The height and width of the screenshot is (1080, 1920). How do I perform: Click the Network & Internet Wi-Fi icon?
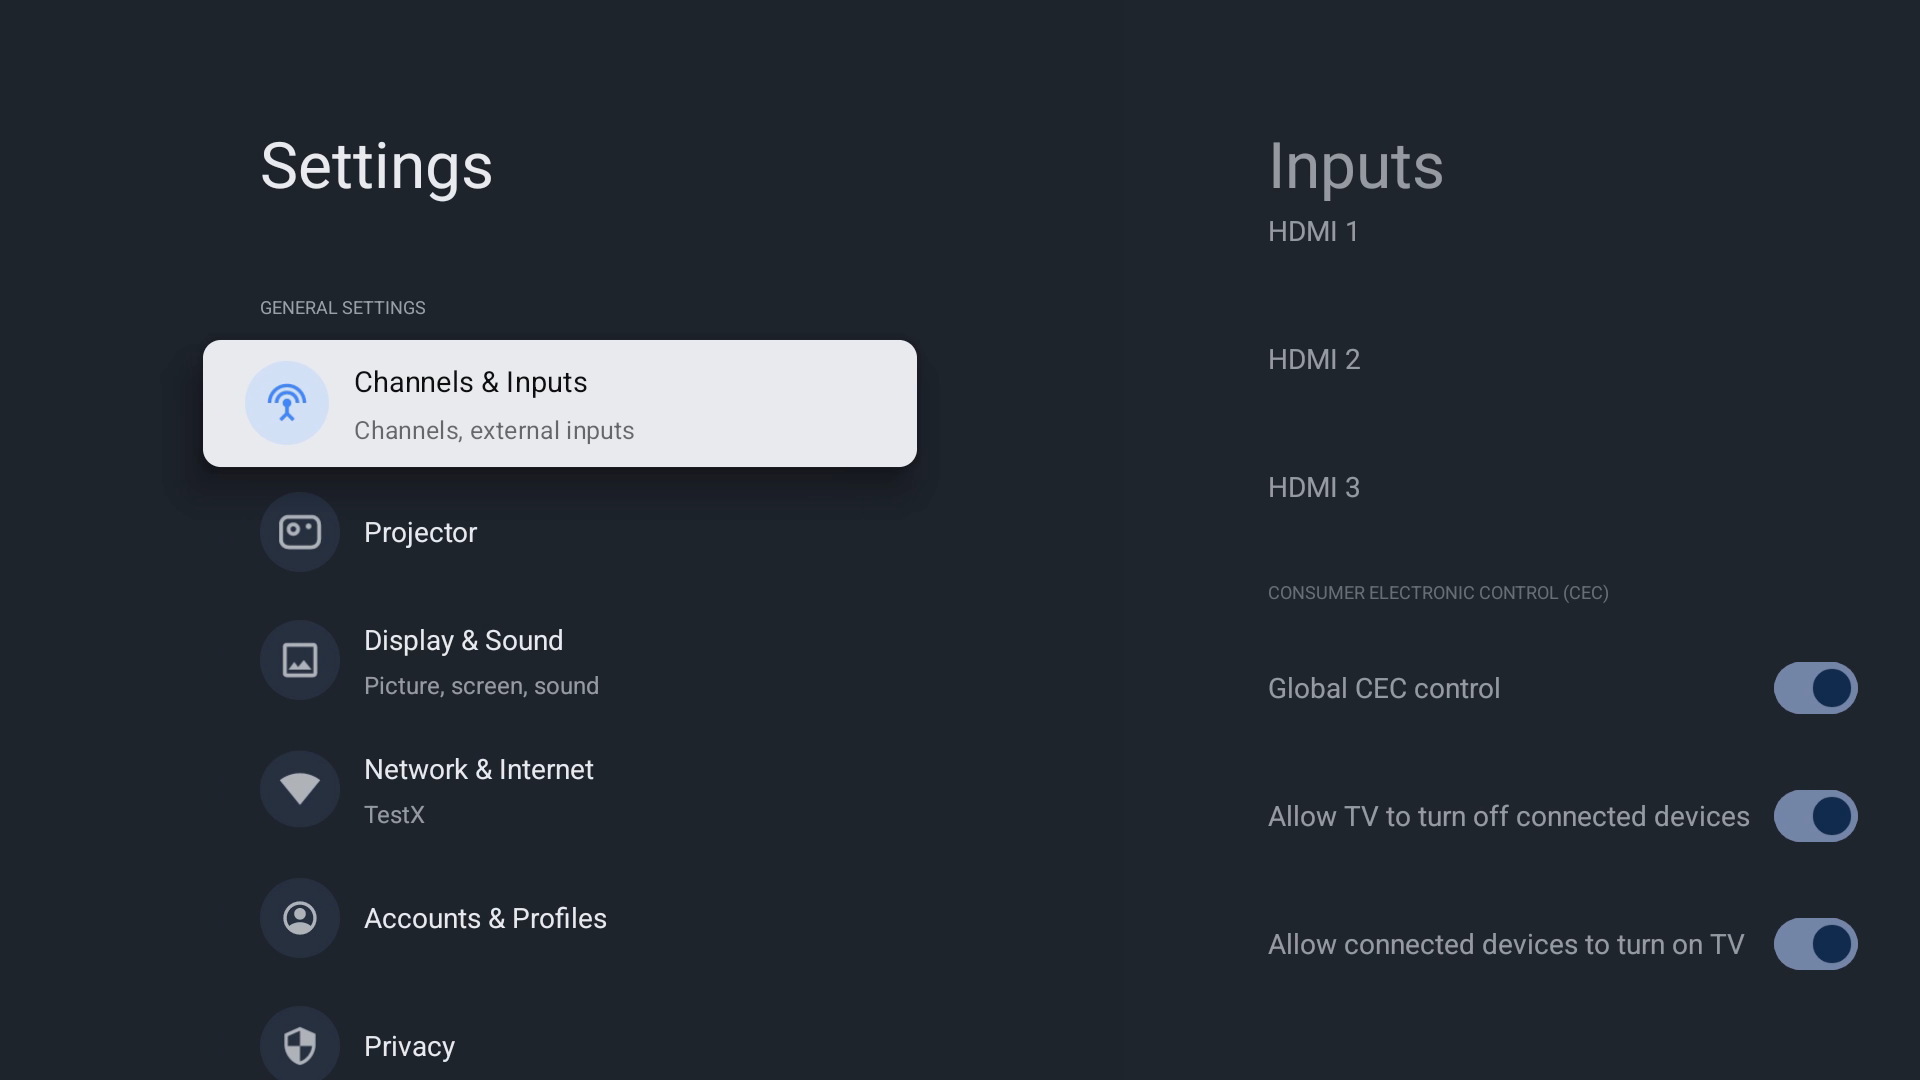300,789
